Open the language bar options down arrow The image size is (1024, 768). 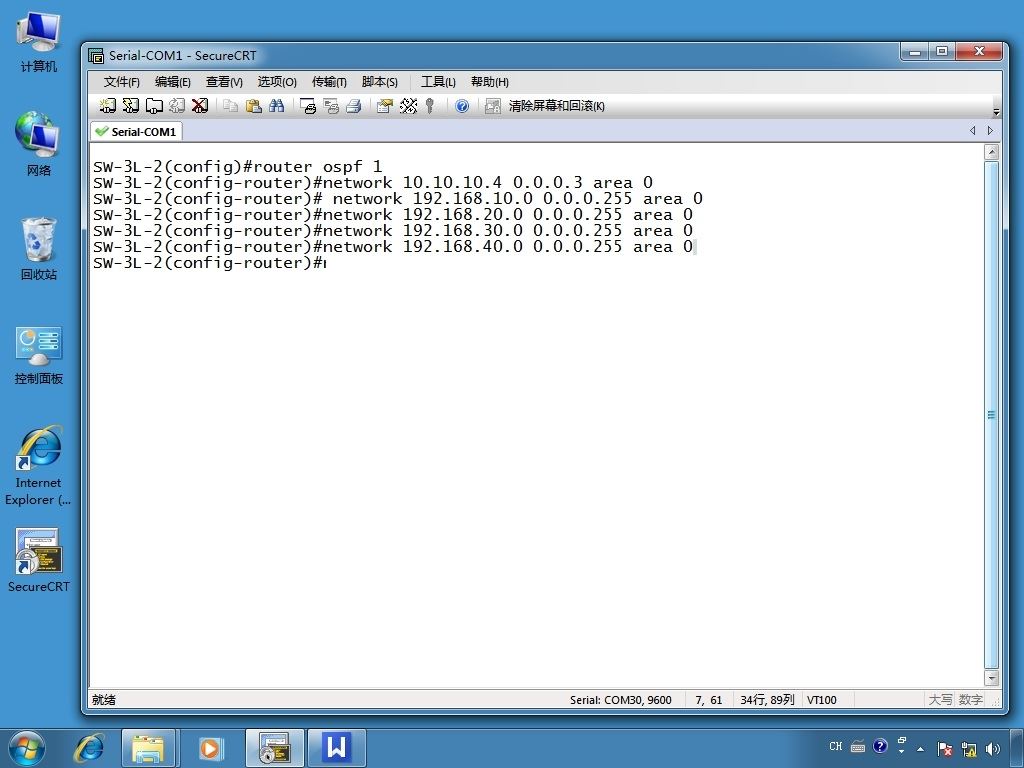tap(902, 752)
